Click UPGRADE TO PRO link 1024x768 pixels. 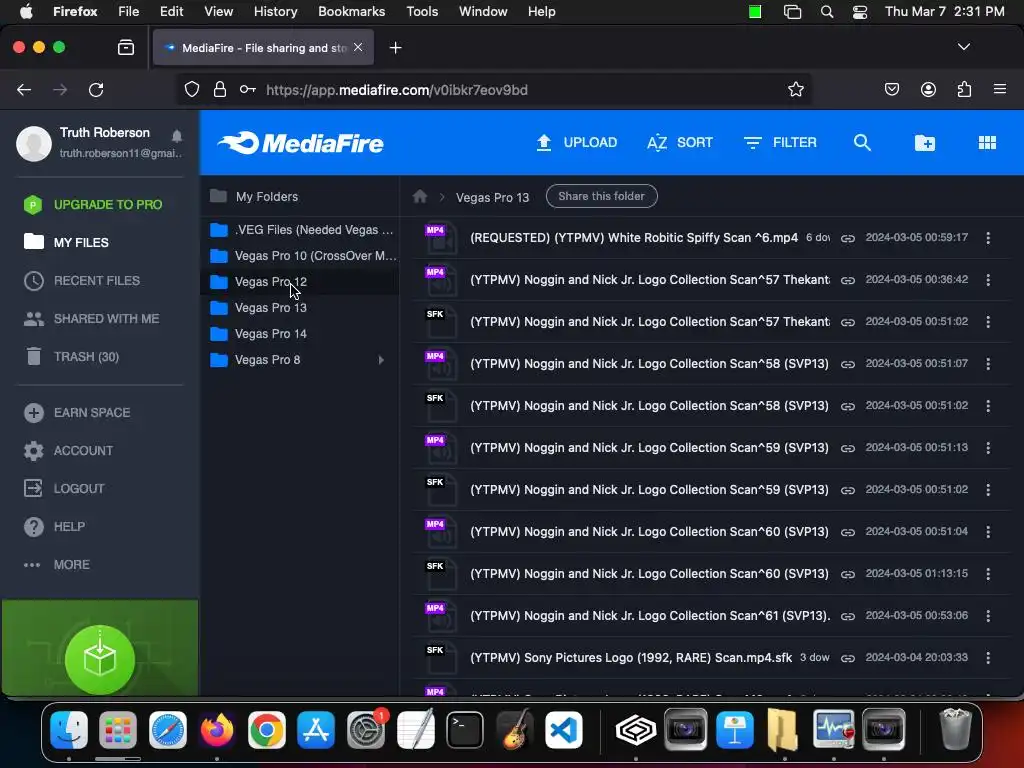pyautogui.click(x=108, y=204)
